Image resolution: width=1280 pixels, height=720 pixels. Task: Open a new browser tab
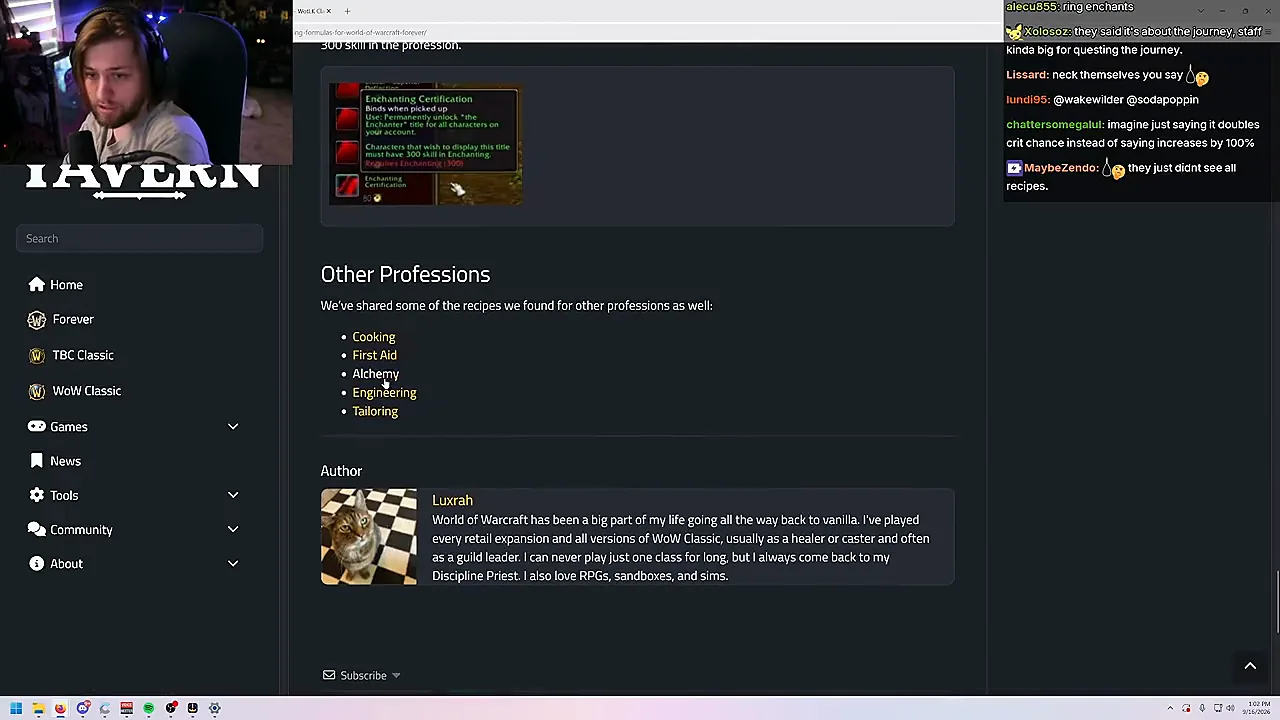(x=347, y=11)
